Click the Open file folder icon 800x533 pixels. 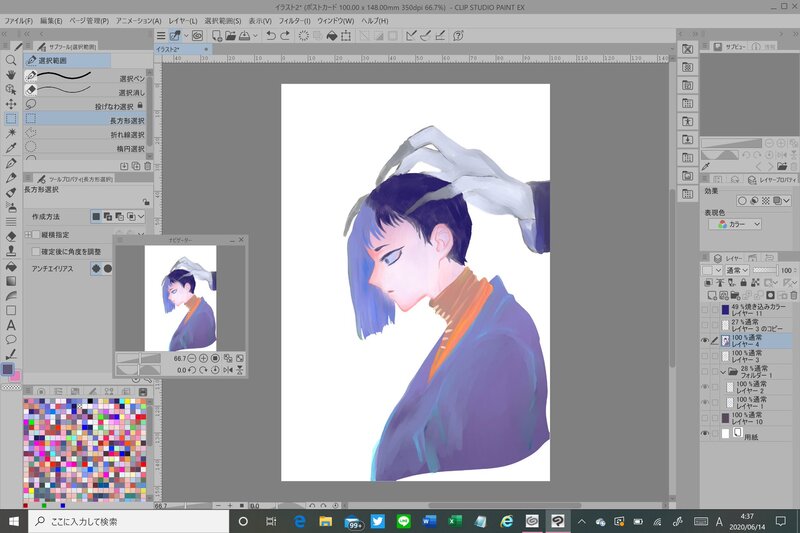(230, 35)
